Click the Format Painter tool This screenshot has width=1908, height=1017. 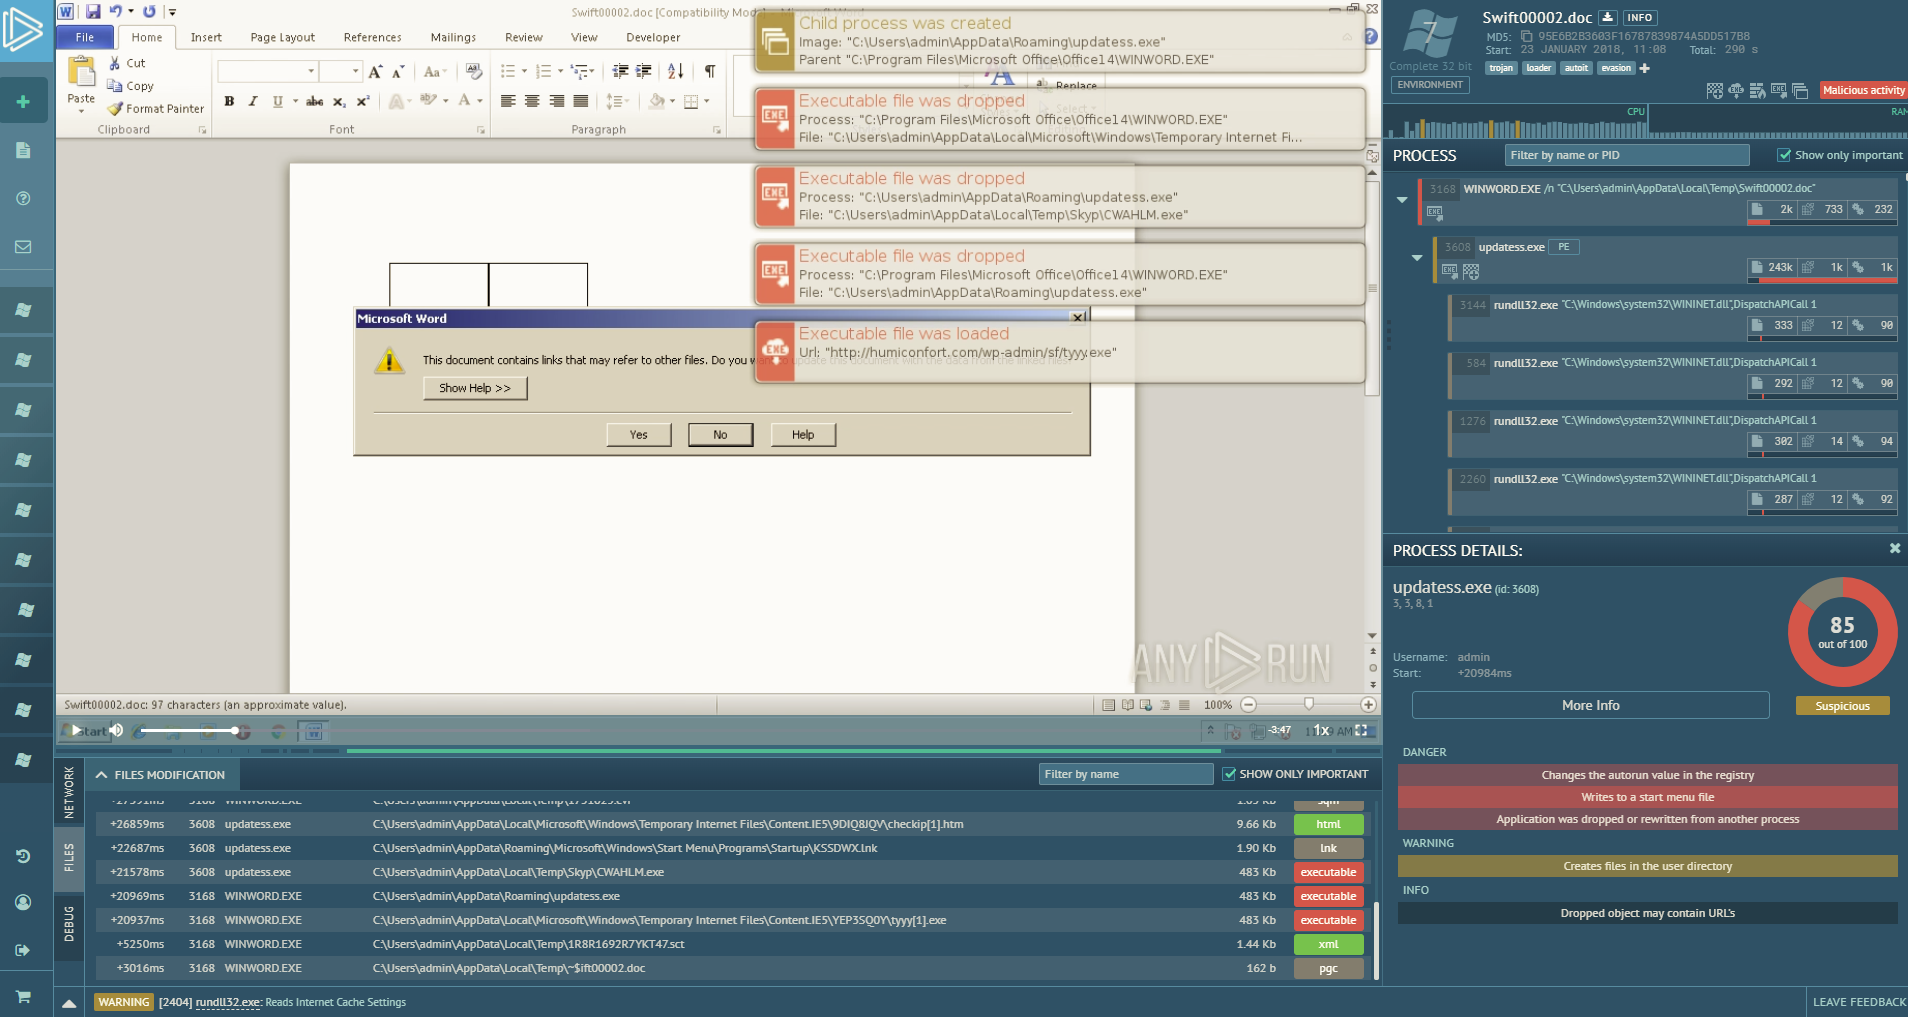(x=156, y=108)
